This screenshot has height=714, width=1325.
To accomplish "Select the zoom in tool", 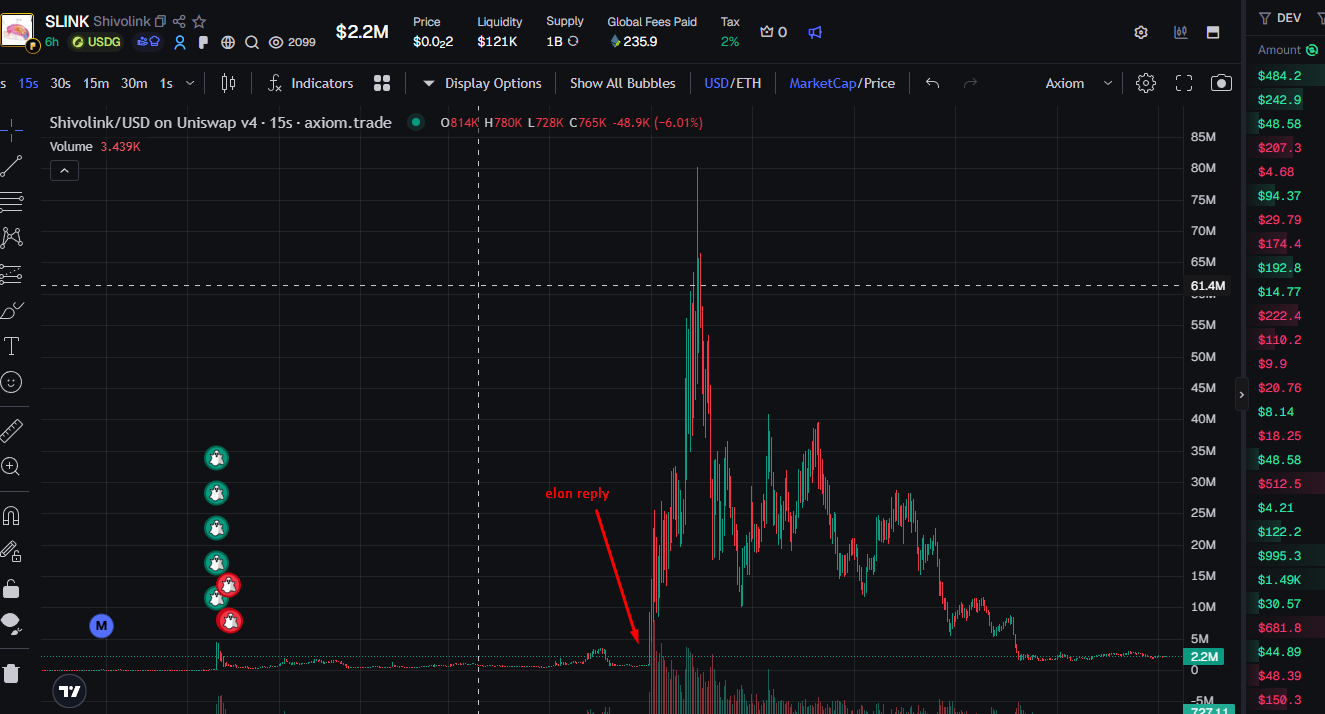I will pos(11,466).
